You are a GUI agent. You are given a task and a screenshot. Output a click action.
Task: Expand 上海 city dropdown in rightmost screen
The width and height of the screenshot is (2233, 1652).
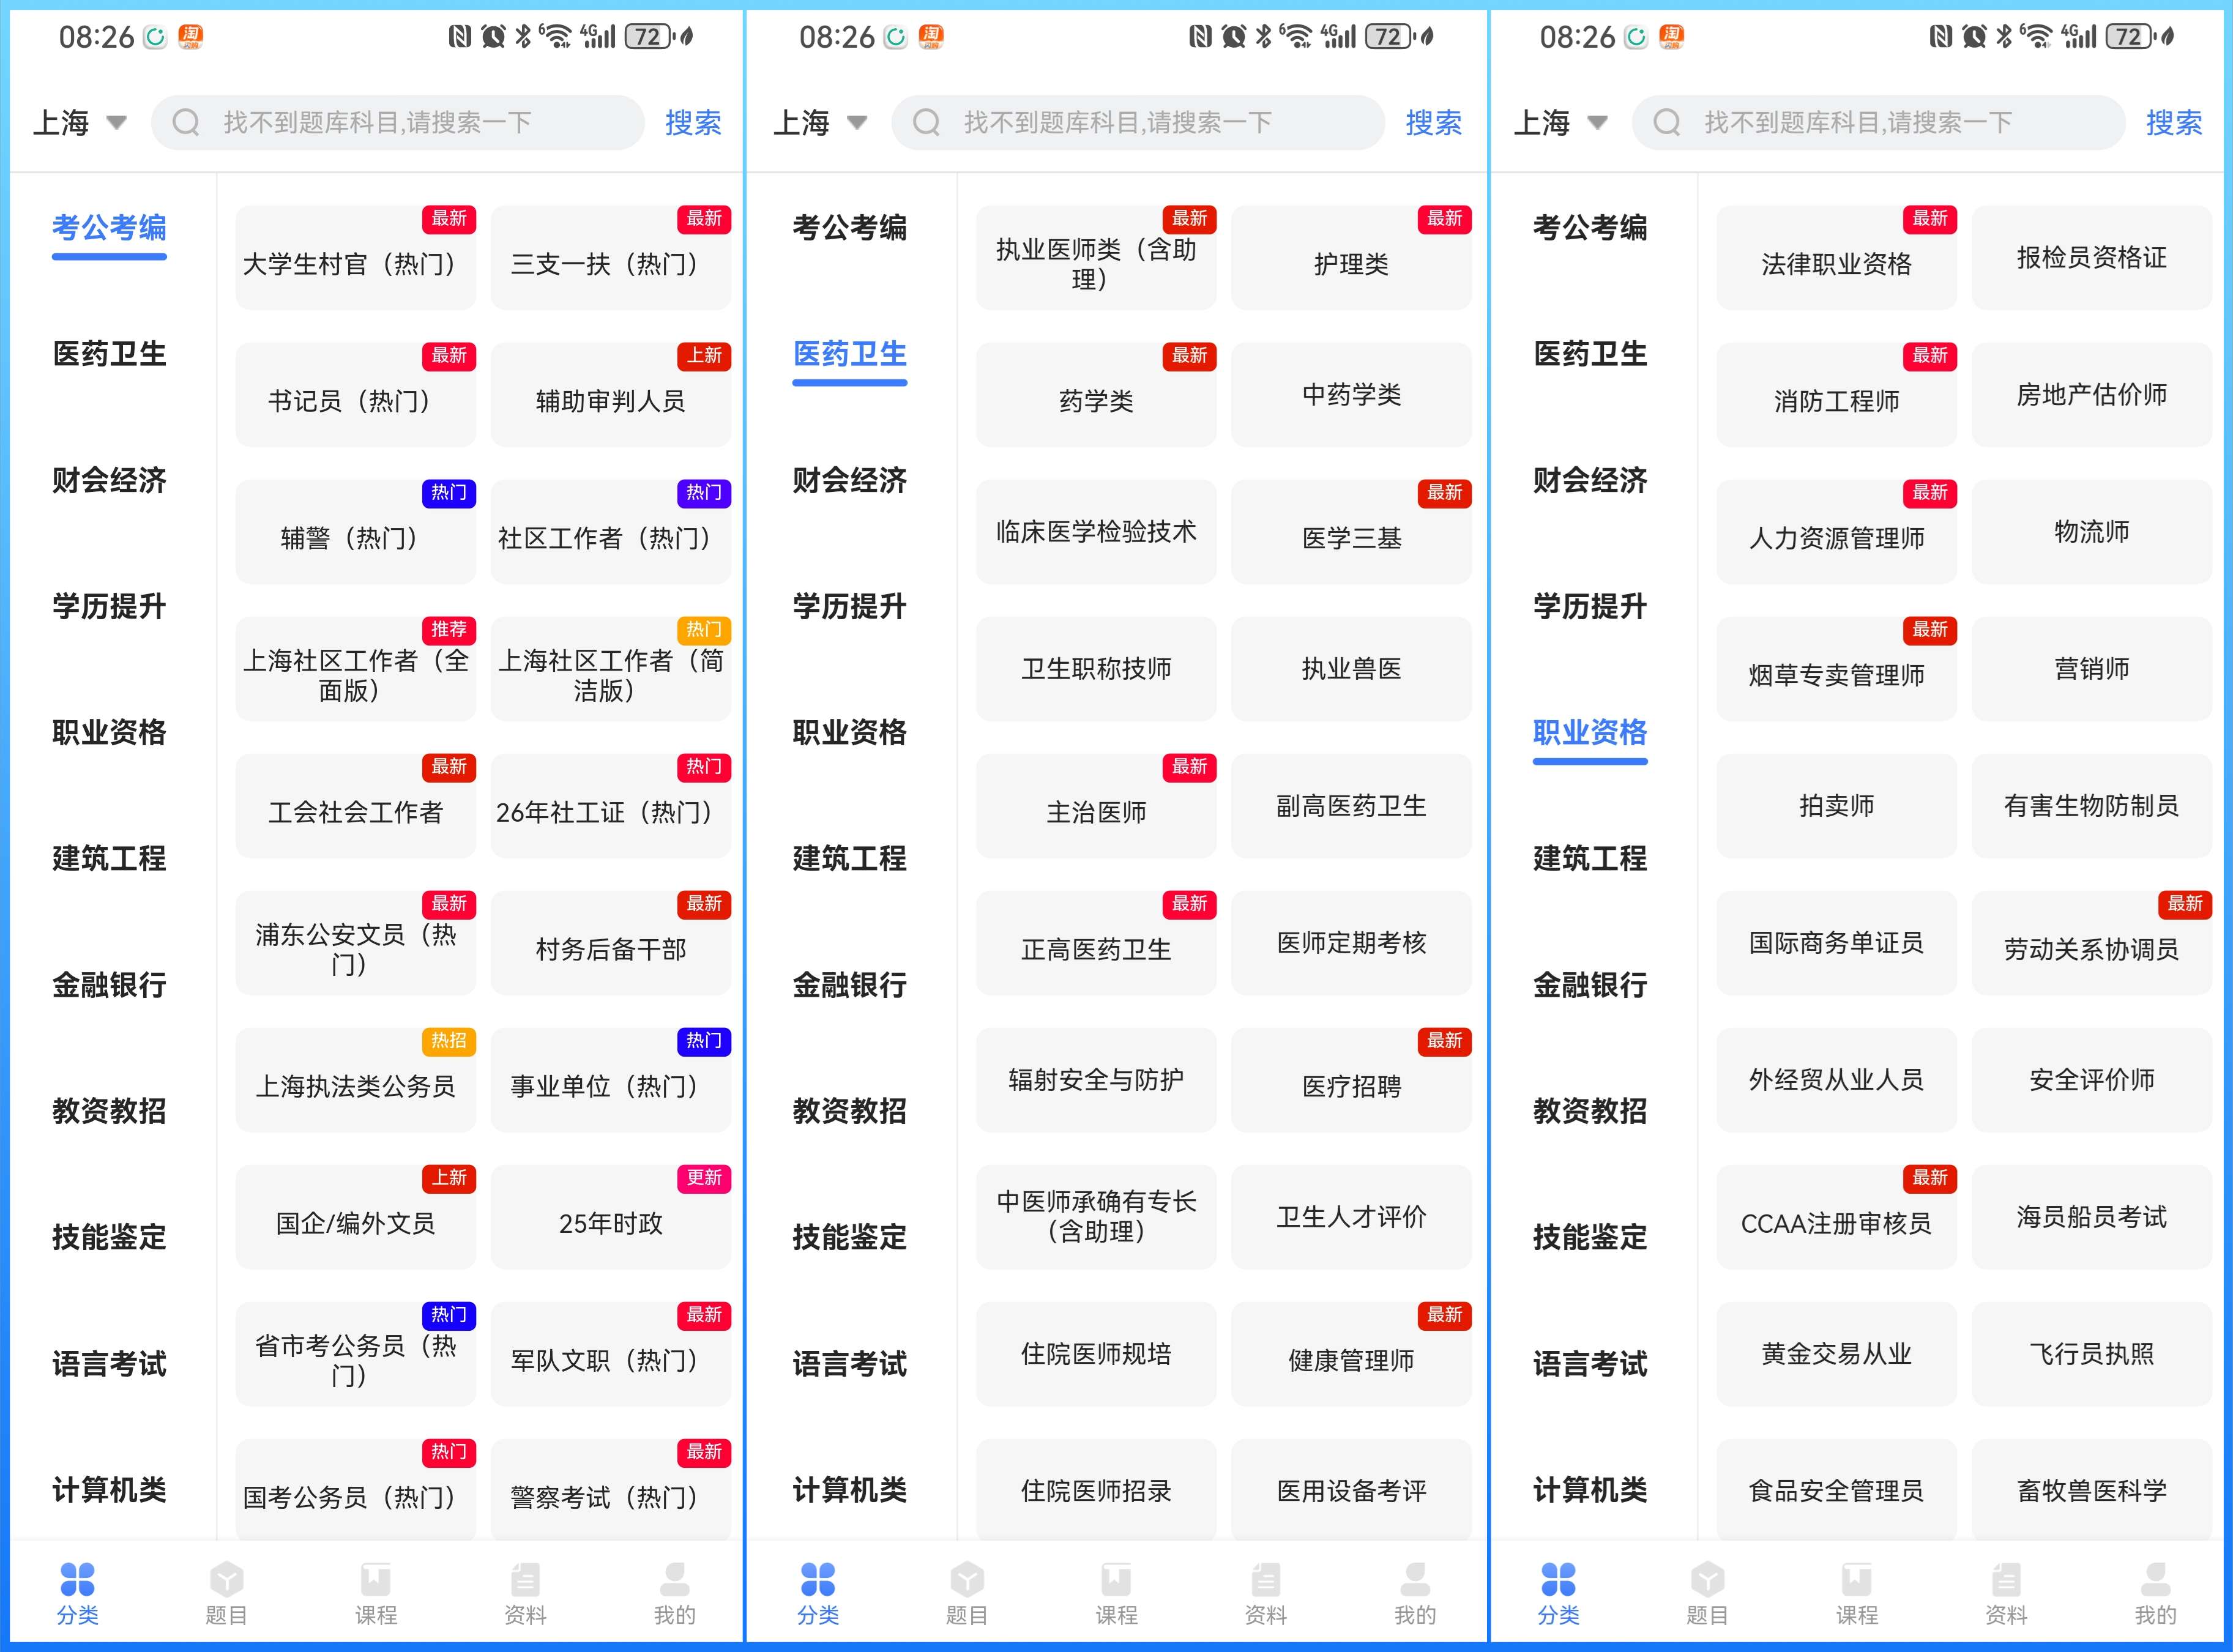pyautogui.click(x=1561, y=122)
